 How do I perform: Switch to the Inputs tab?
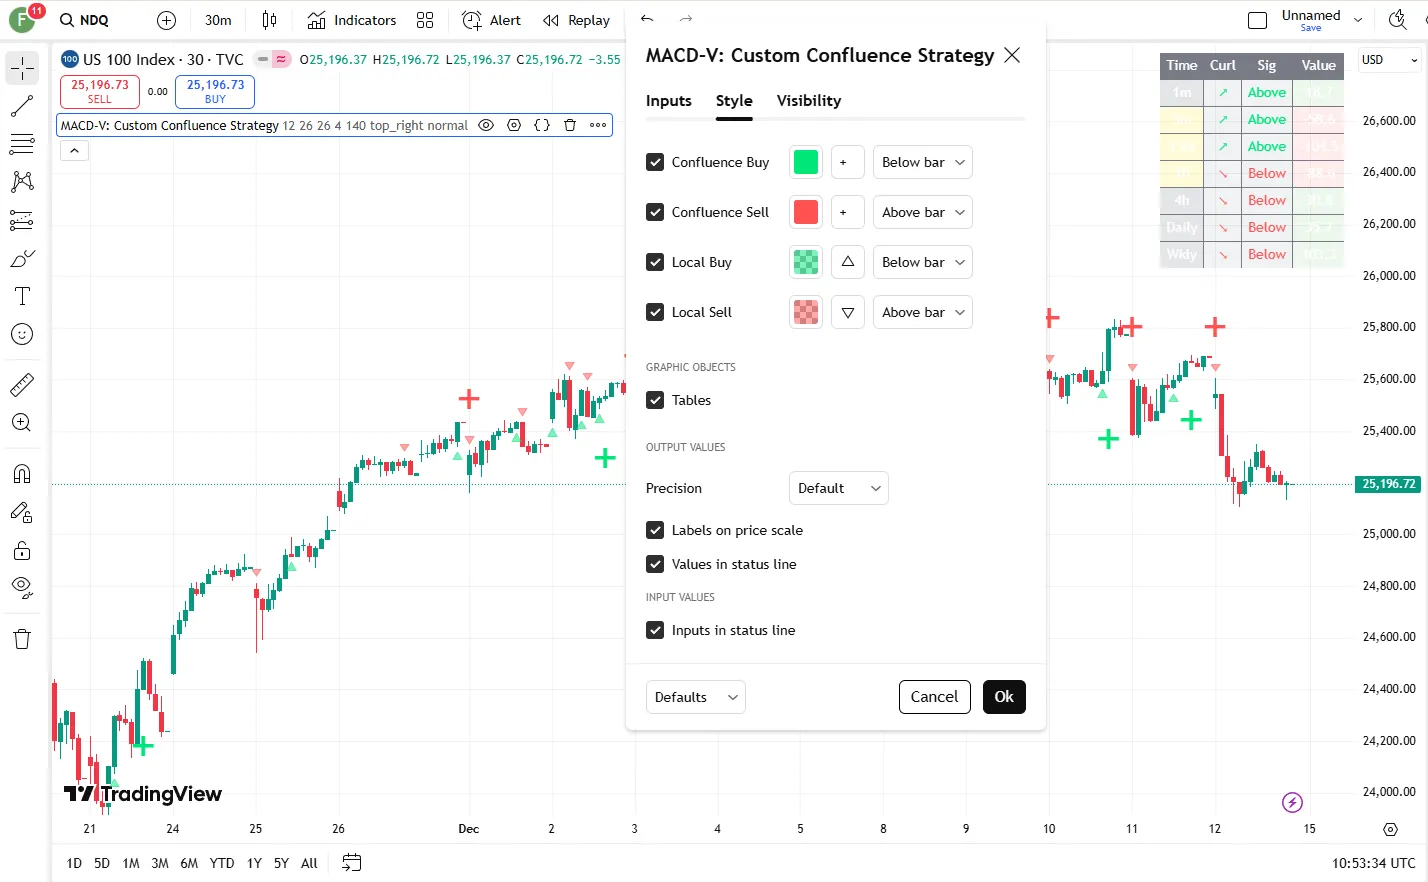click(668, 101)
